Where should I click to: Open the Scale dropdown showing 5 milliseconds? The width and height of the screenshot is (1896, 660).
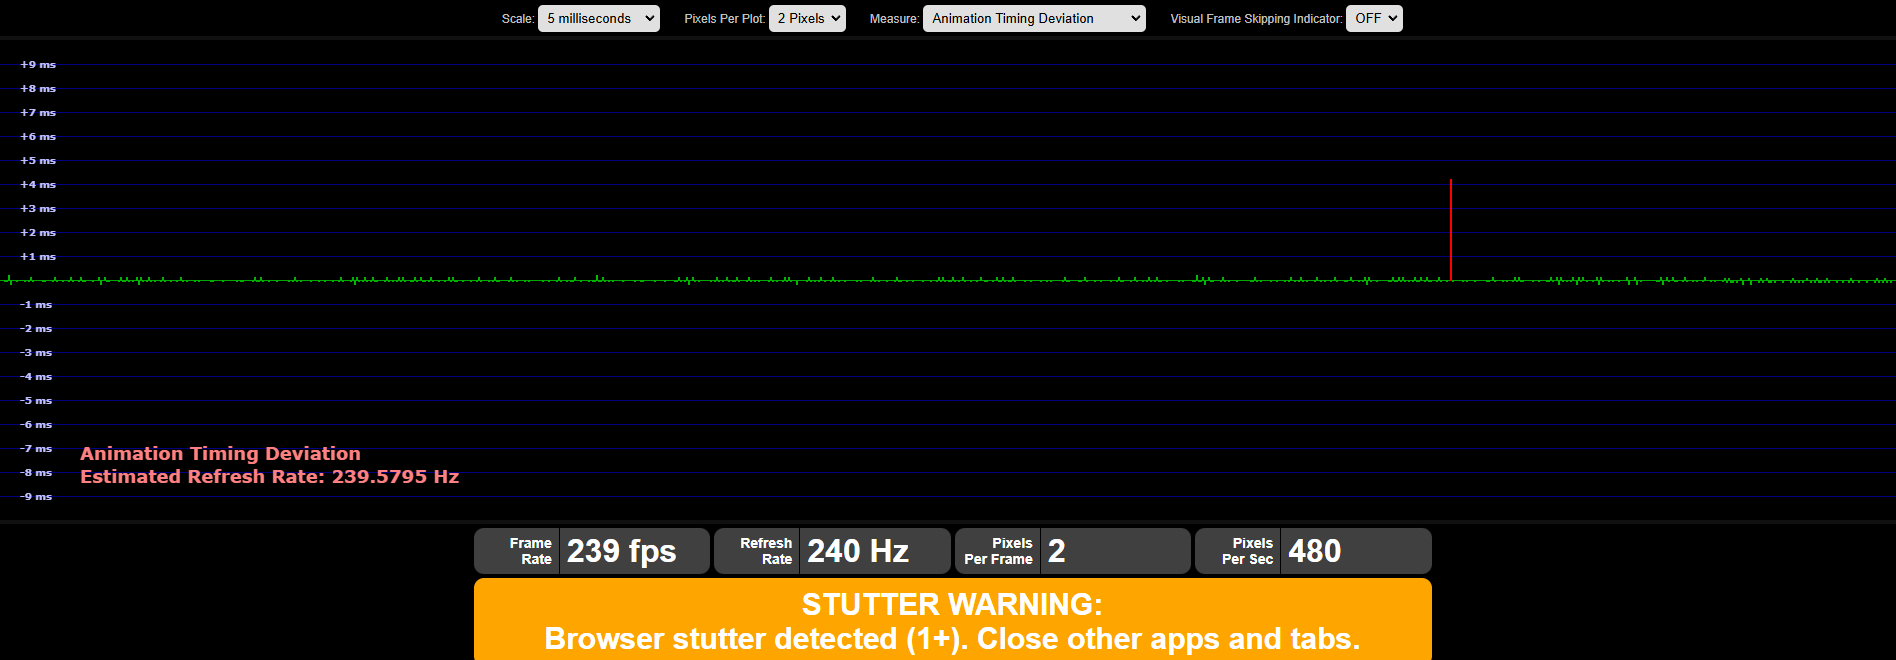tap(598, 19)
